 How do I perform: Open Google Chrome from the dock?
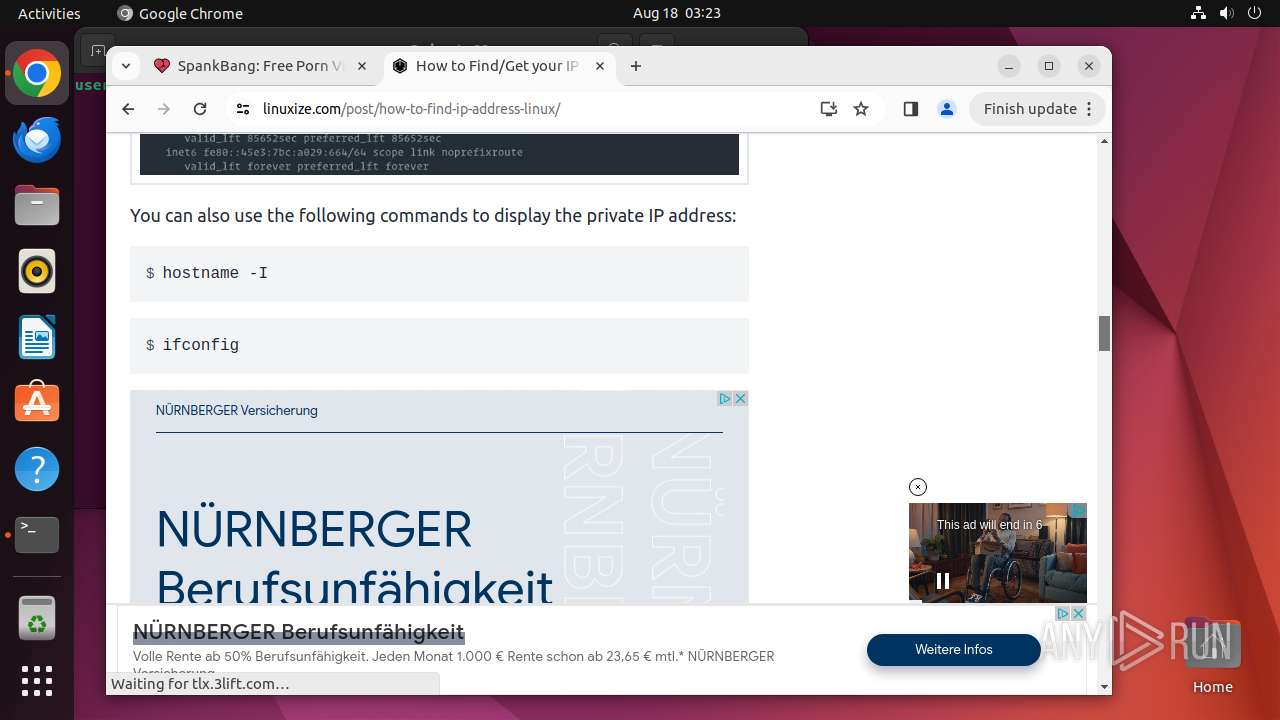(x=37, y=74)
